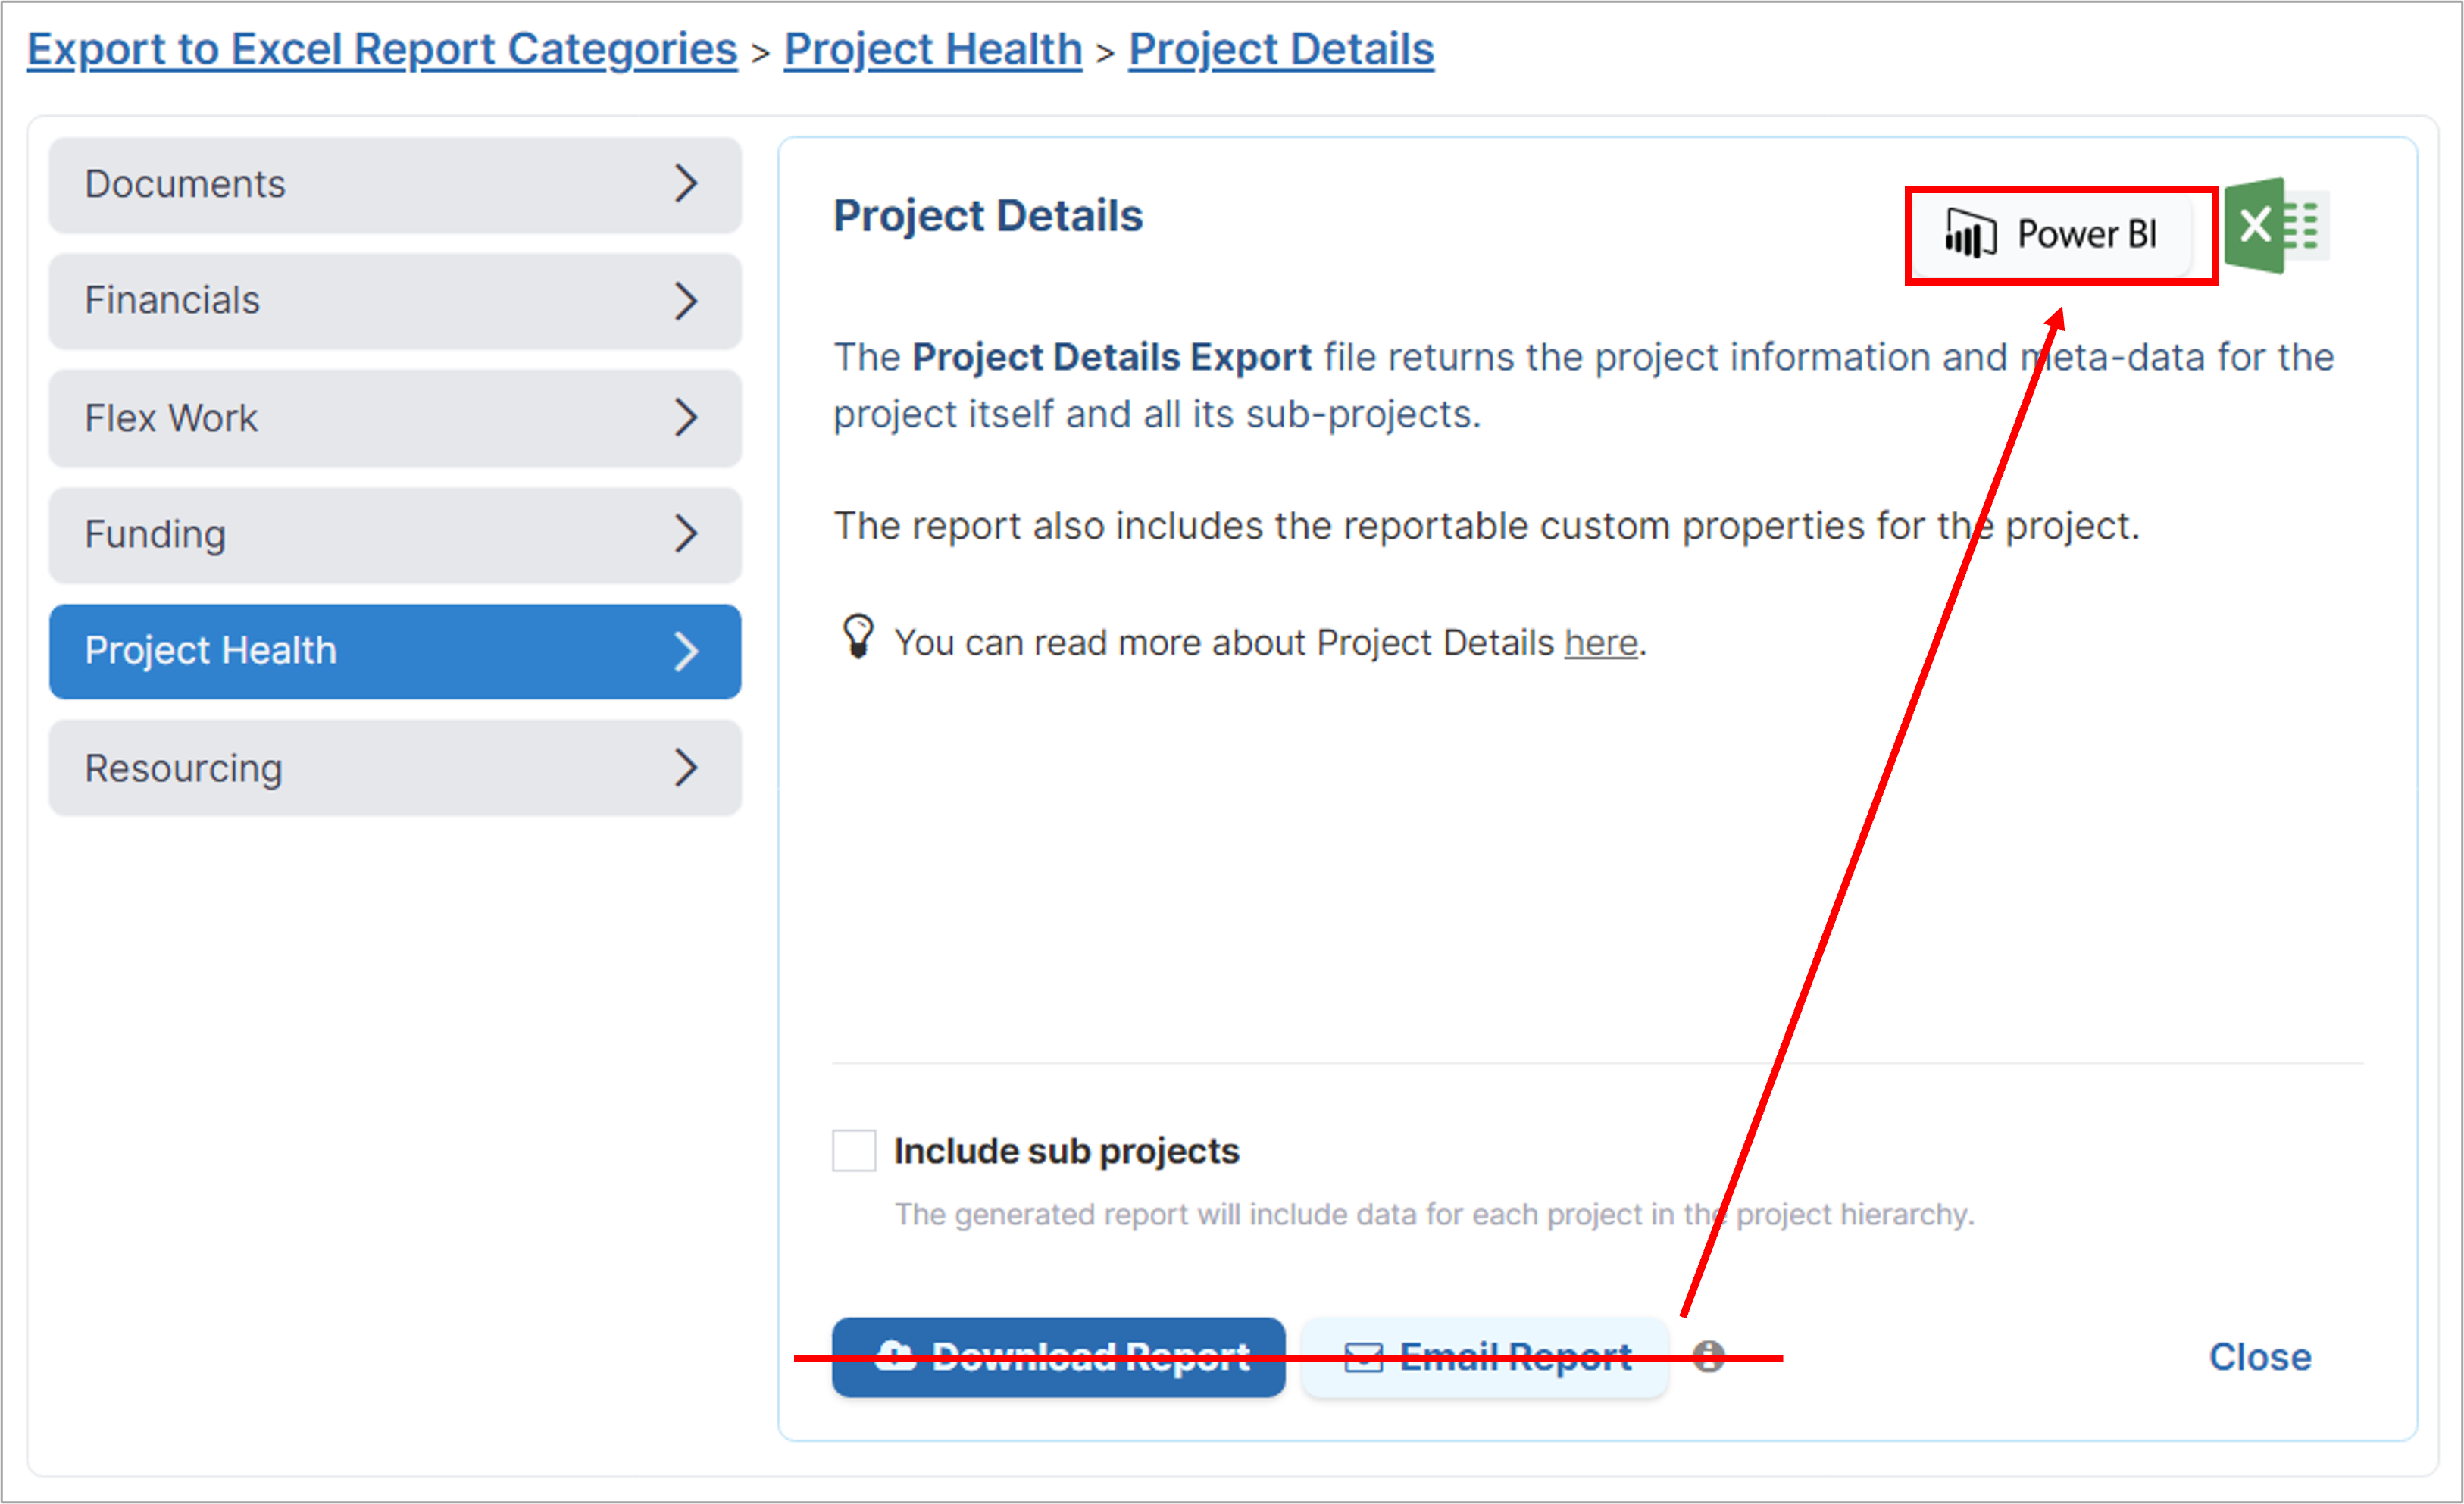
Task: Click the green Excel icon
Action: [x=2277, y=225]
